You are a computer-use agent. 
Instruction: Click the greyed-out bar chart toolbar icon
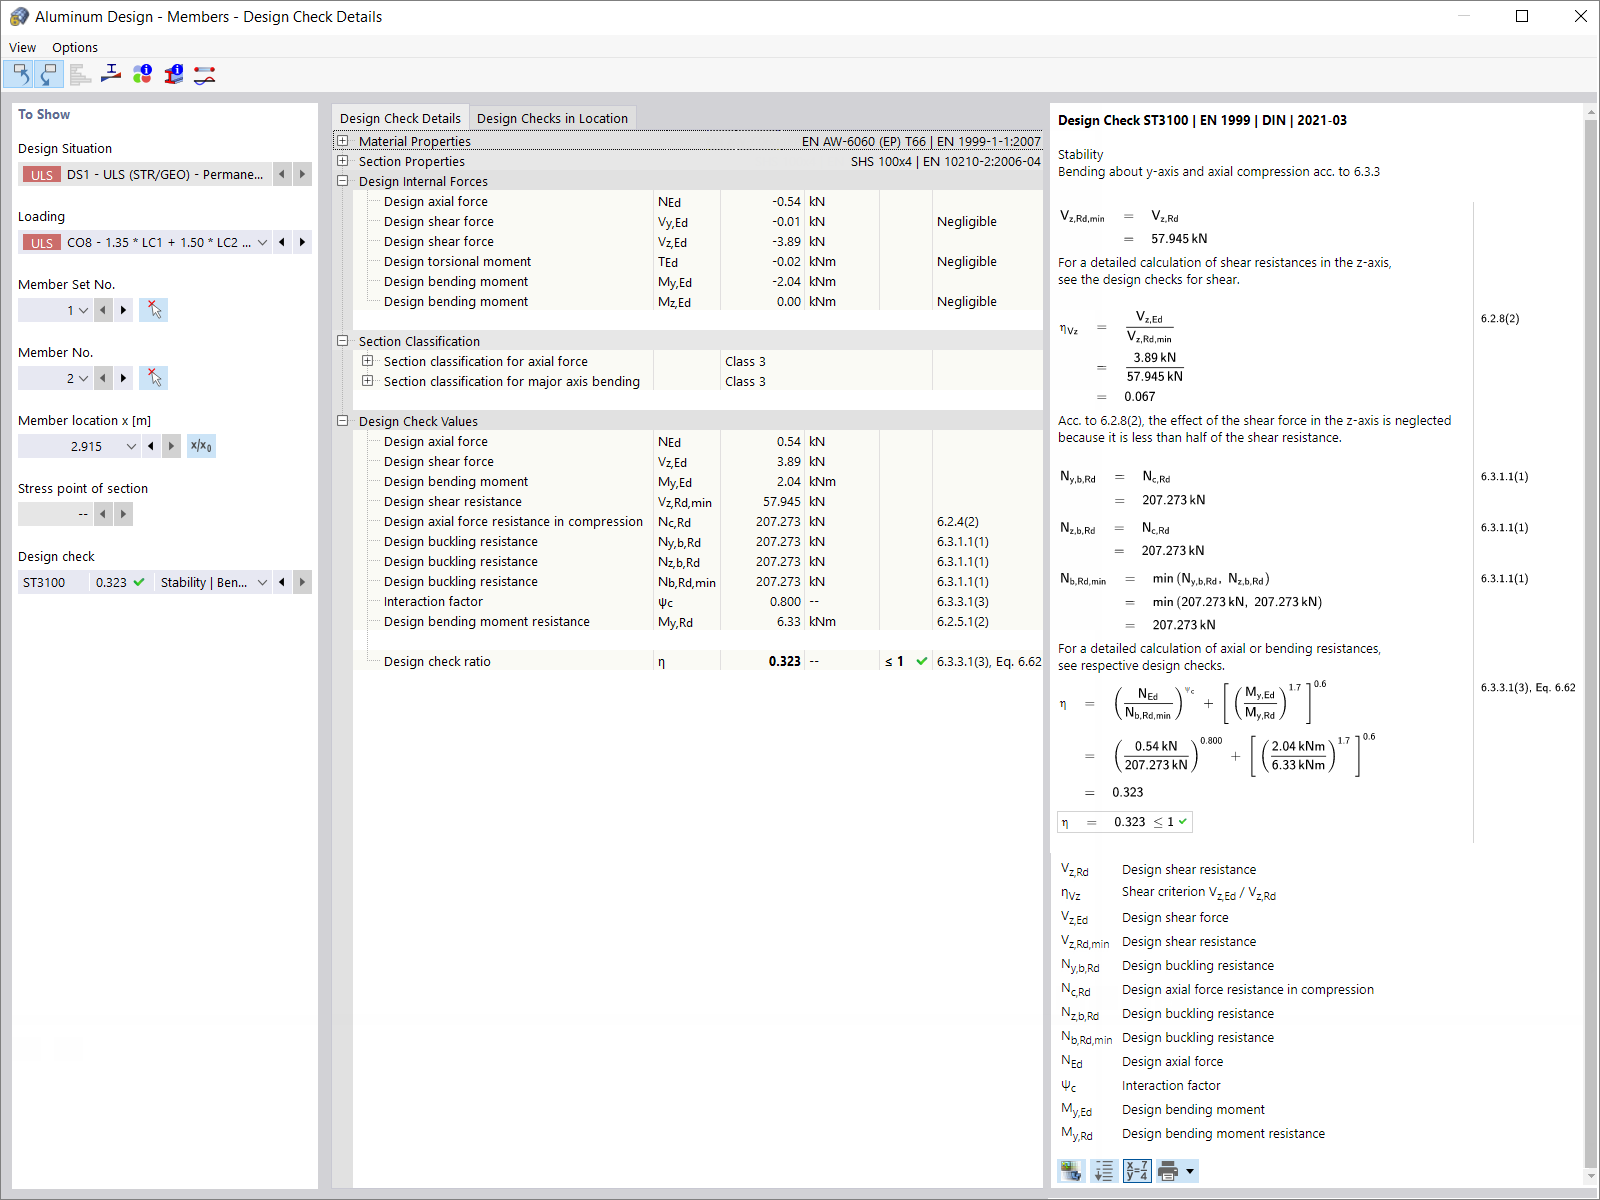click(80, 74)
